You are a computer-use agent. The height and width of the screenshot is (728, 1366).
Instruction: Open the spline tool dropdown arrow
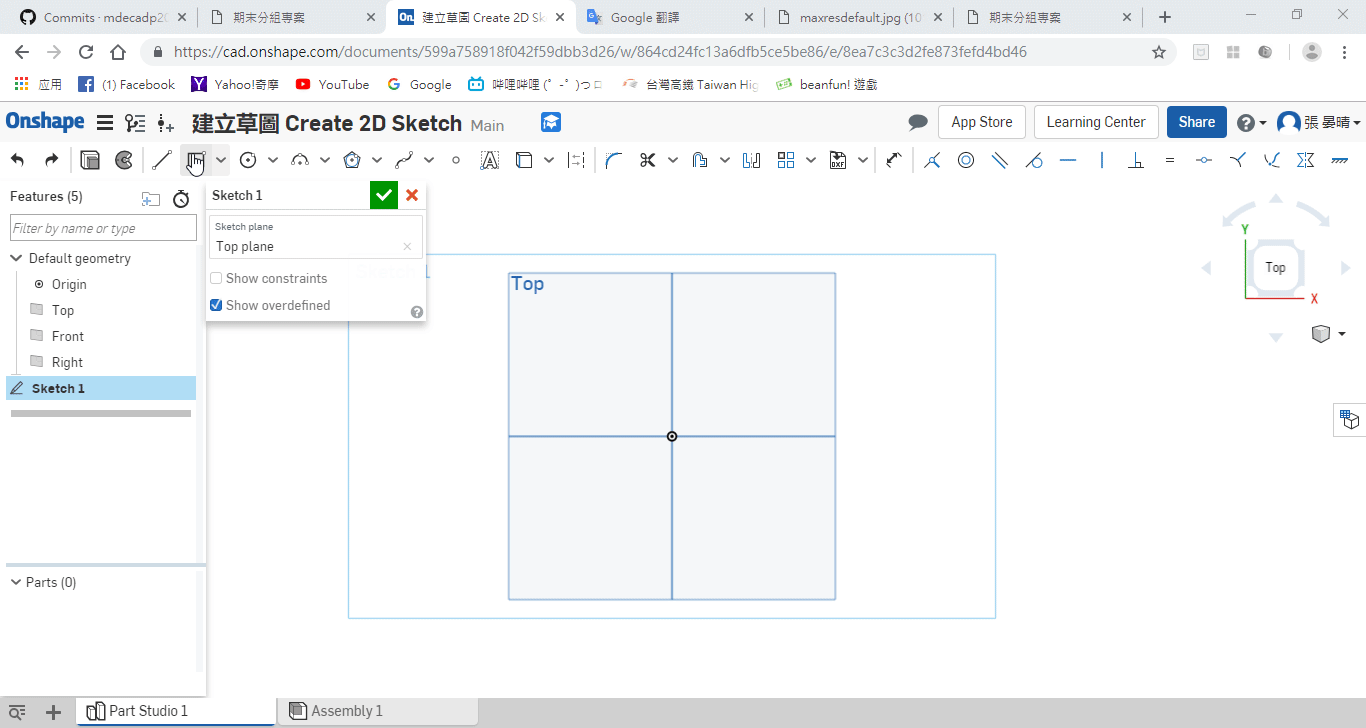(x=429, y=160)
